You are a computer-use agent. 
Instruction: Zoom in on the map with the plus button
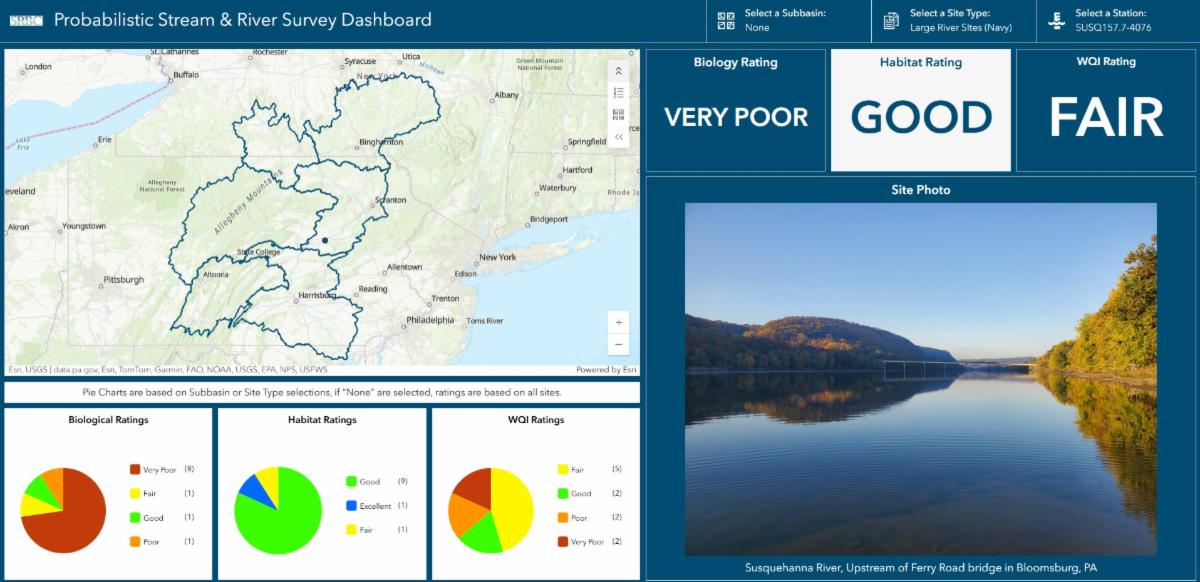coord(619,323)
